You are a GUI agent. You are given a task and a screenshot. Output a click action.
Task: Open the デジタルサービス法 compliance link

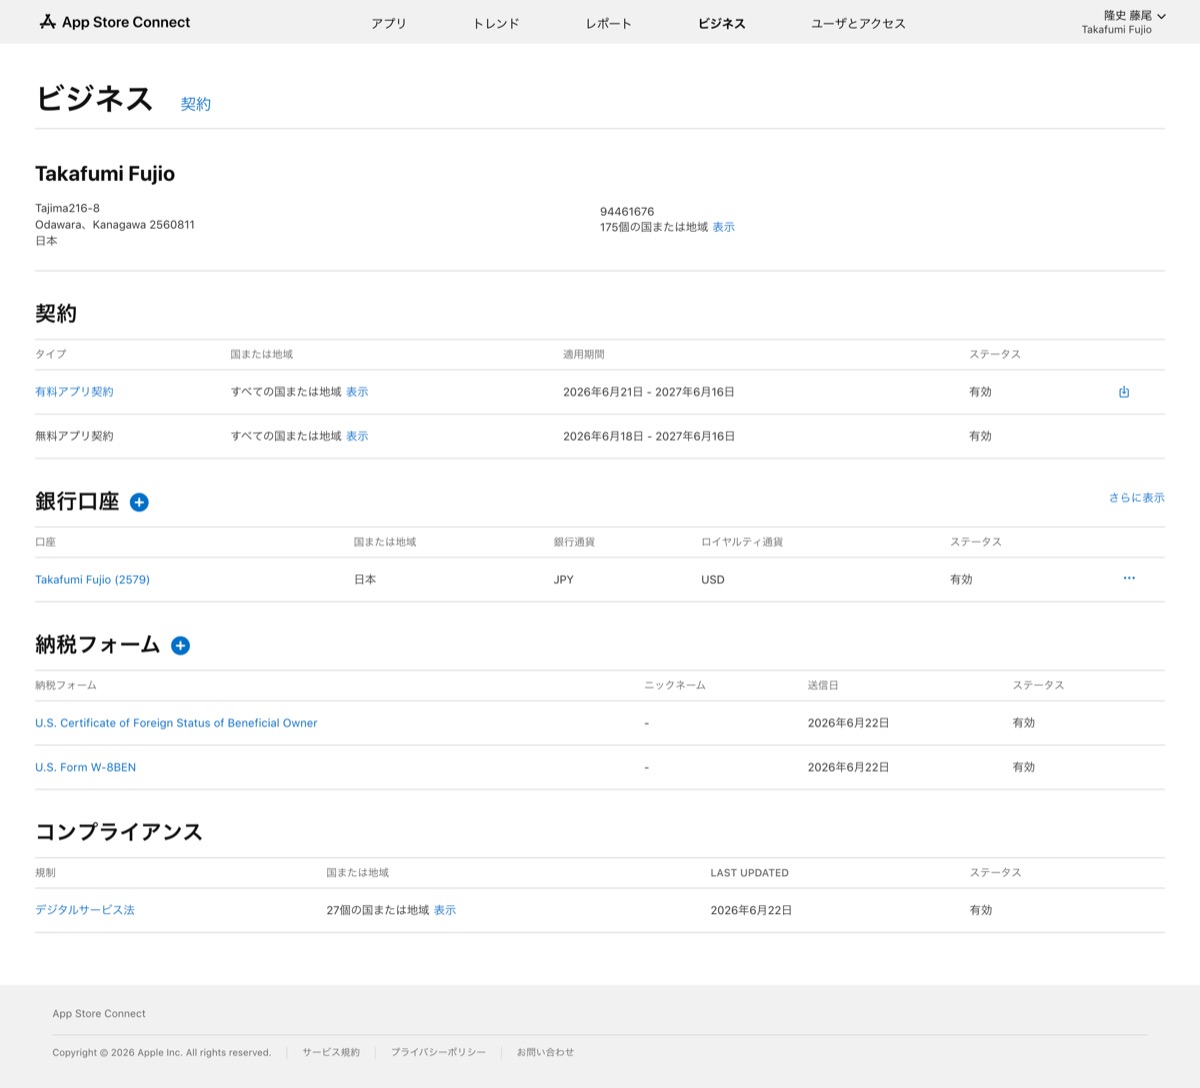pos(85,910)
